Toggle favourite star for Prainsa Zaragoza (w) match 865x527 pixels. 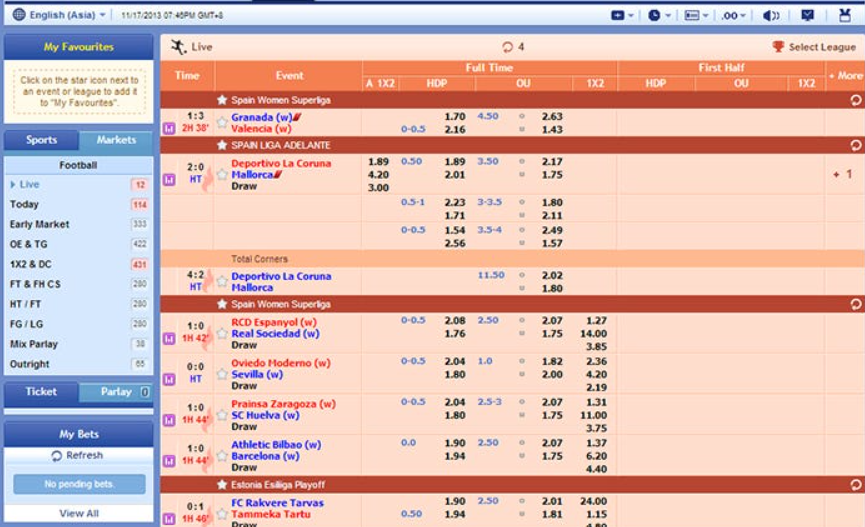[x=222, y=416]
